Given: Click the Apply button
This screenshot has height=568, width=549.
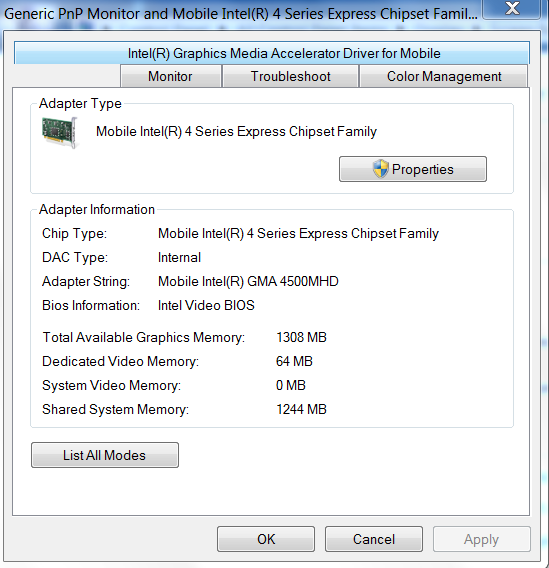Looking at the screenshot, I should (x=482, y=539).
